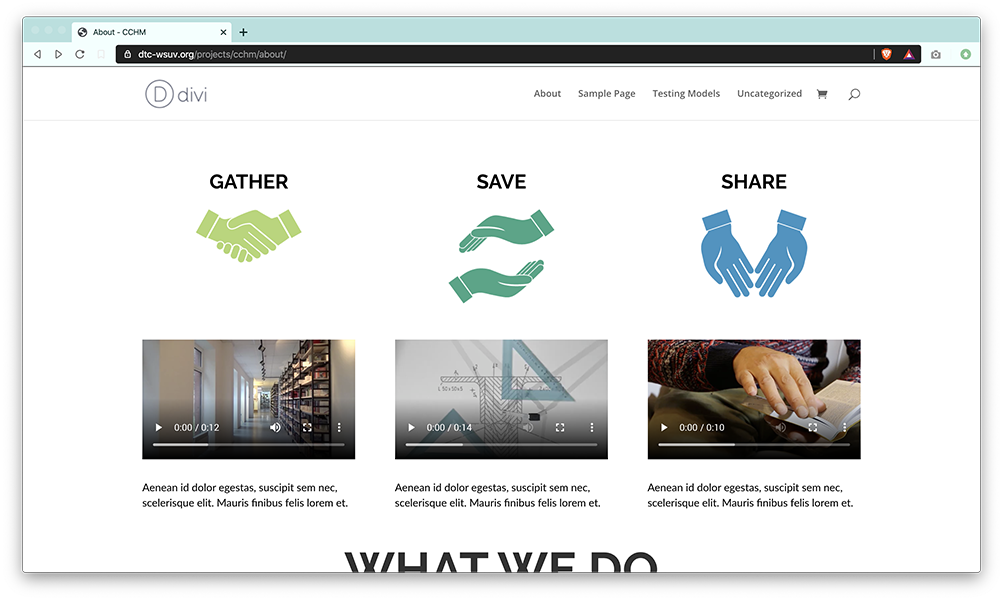This screenshot has height=600, width=1003.
Task: Open the Testing Models menu item
Action: (686, 93)
